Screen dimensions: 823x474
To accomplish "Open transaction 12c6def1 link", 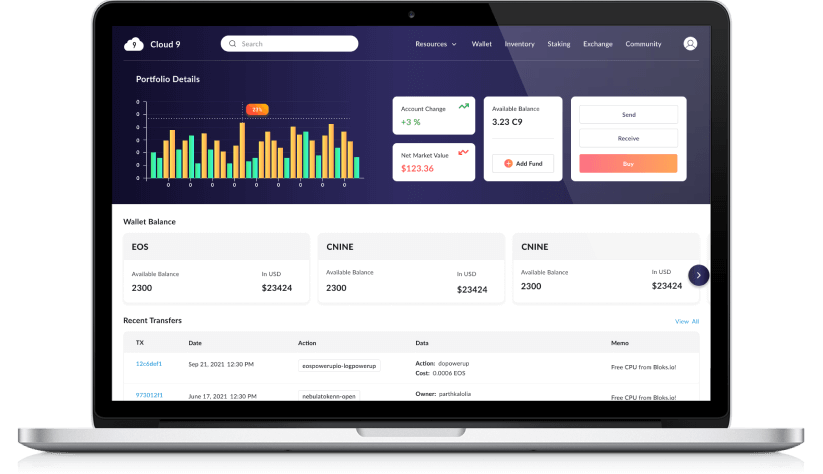I will 149,364.
